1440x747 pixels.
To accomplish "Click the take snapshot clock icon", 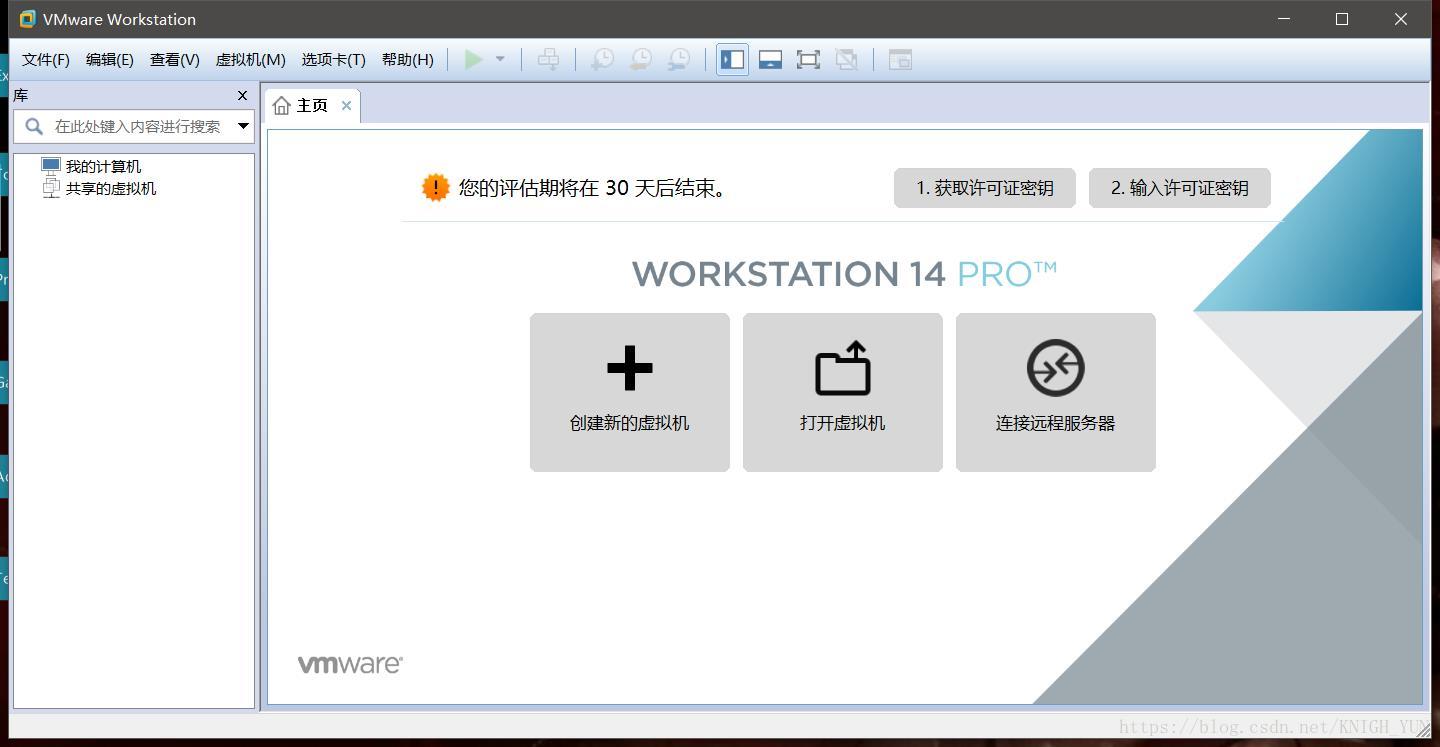I will click(x=602, y=60).
